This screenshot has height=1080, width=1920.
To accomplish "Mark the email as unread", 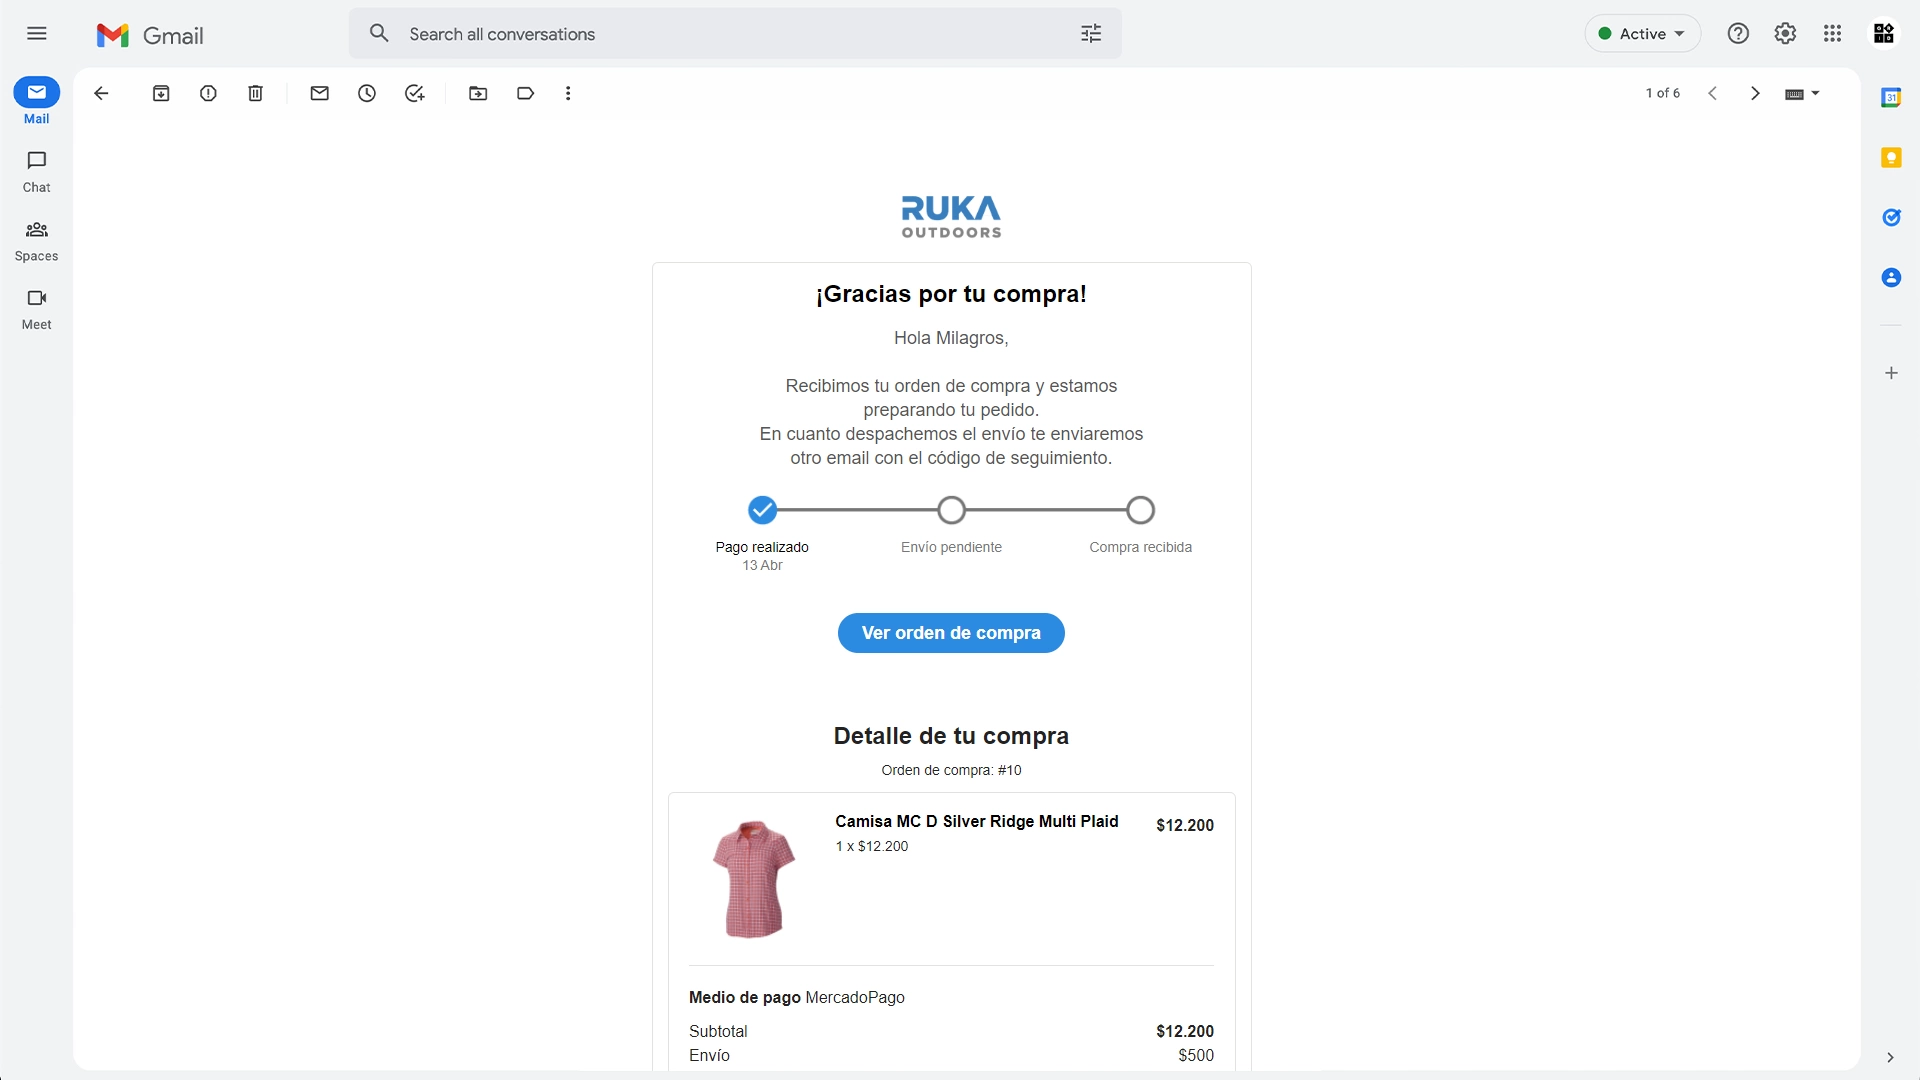I will (x=320, y=93).
